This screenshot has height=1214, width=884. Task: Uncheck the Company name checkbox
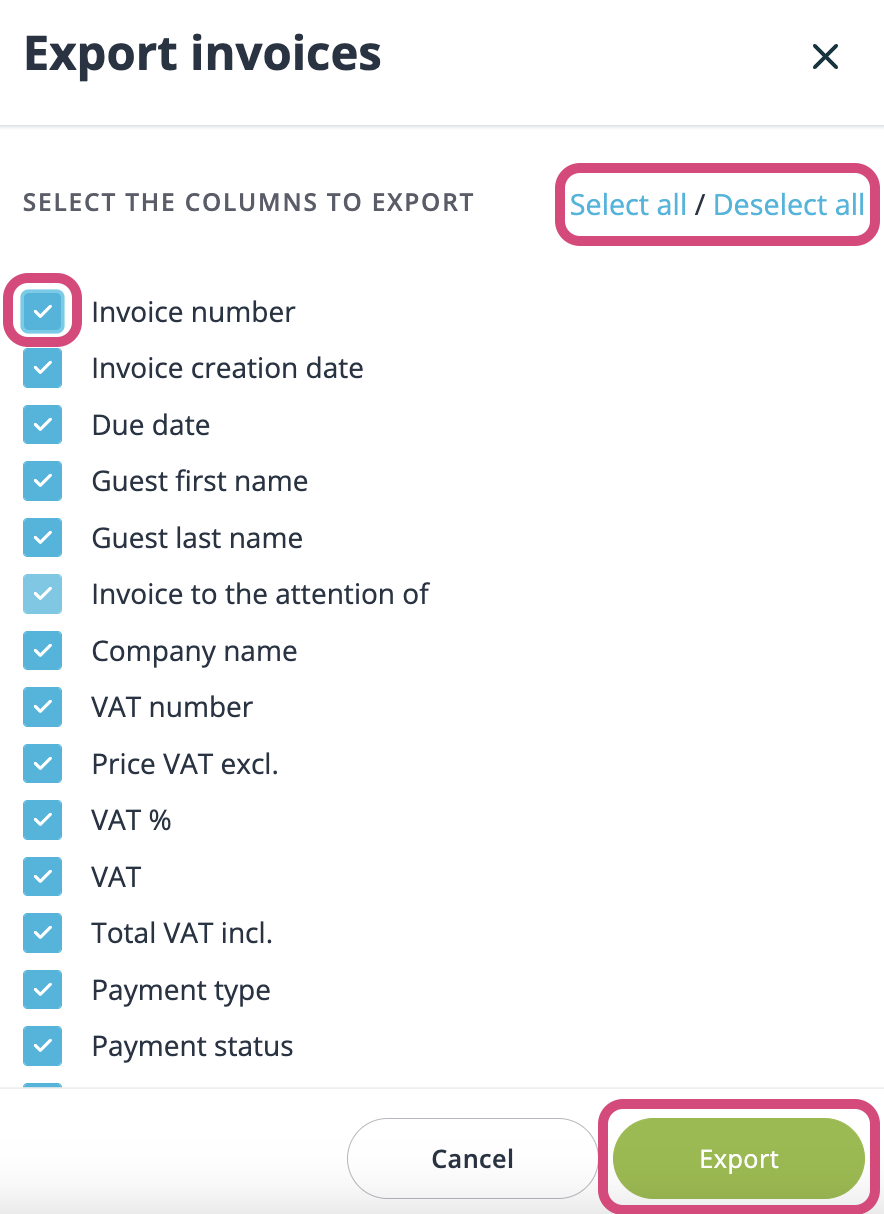coord(42,650)
